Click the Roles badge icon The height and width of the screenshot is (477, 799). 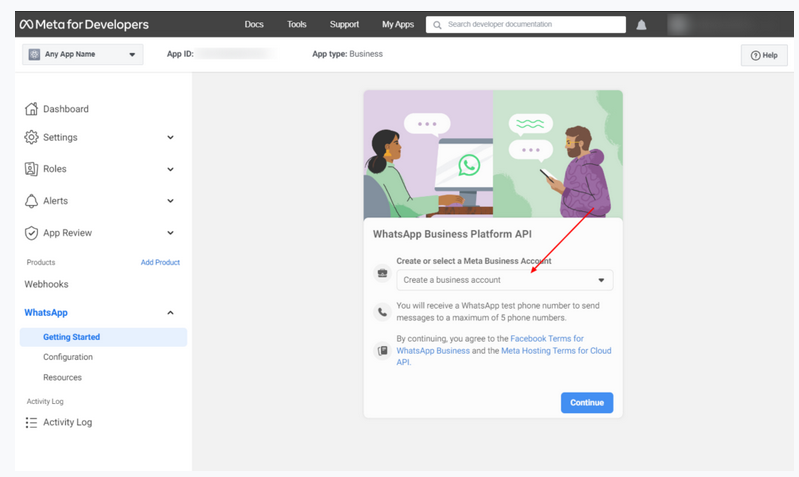(x=31, y=169)
